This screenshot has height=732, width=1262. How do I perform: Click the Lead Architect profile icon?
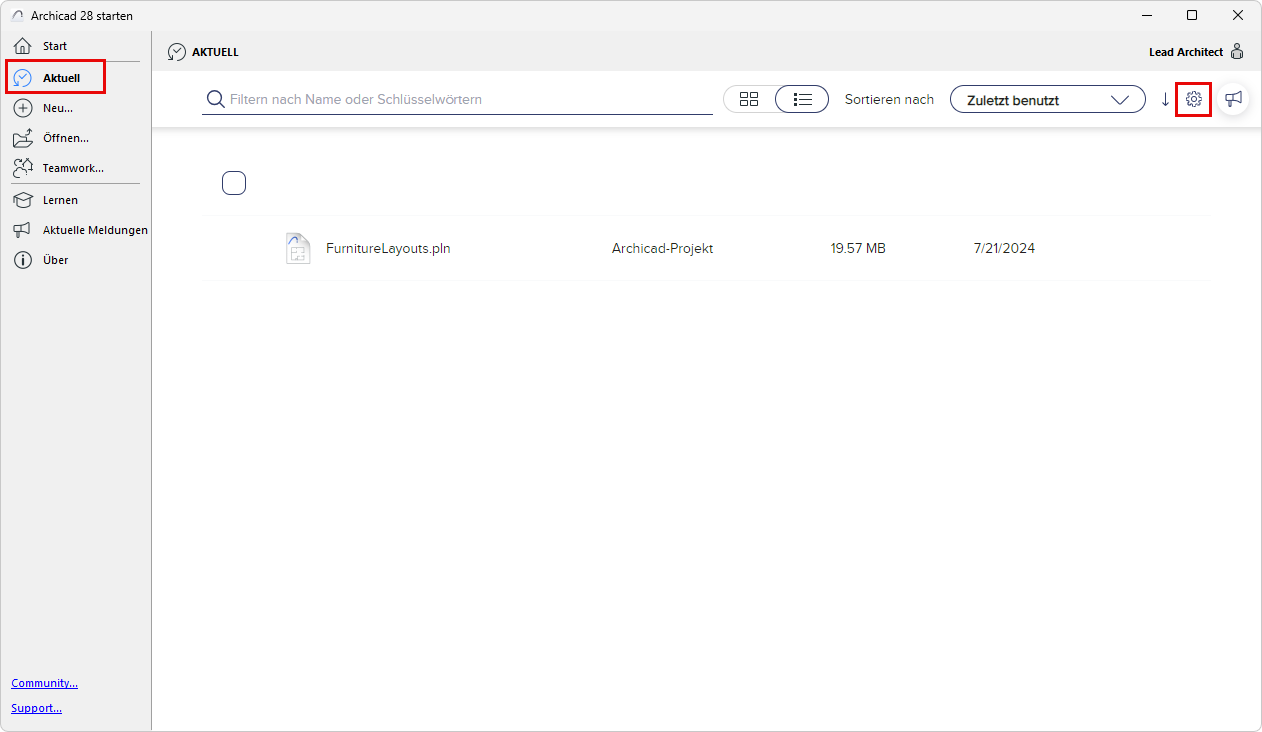tap(1237, 52)
